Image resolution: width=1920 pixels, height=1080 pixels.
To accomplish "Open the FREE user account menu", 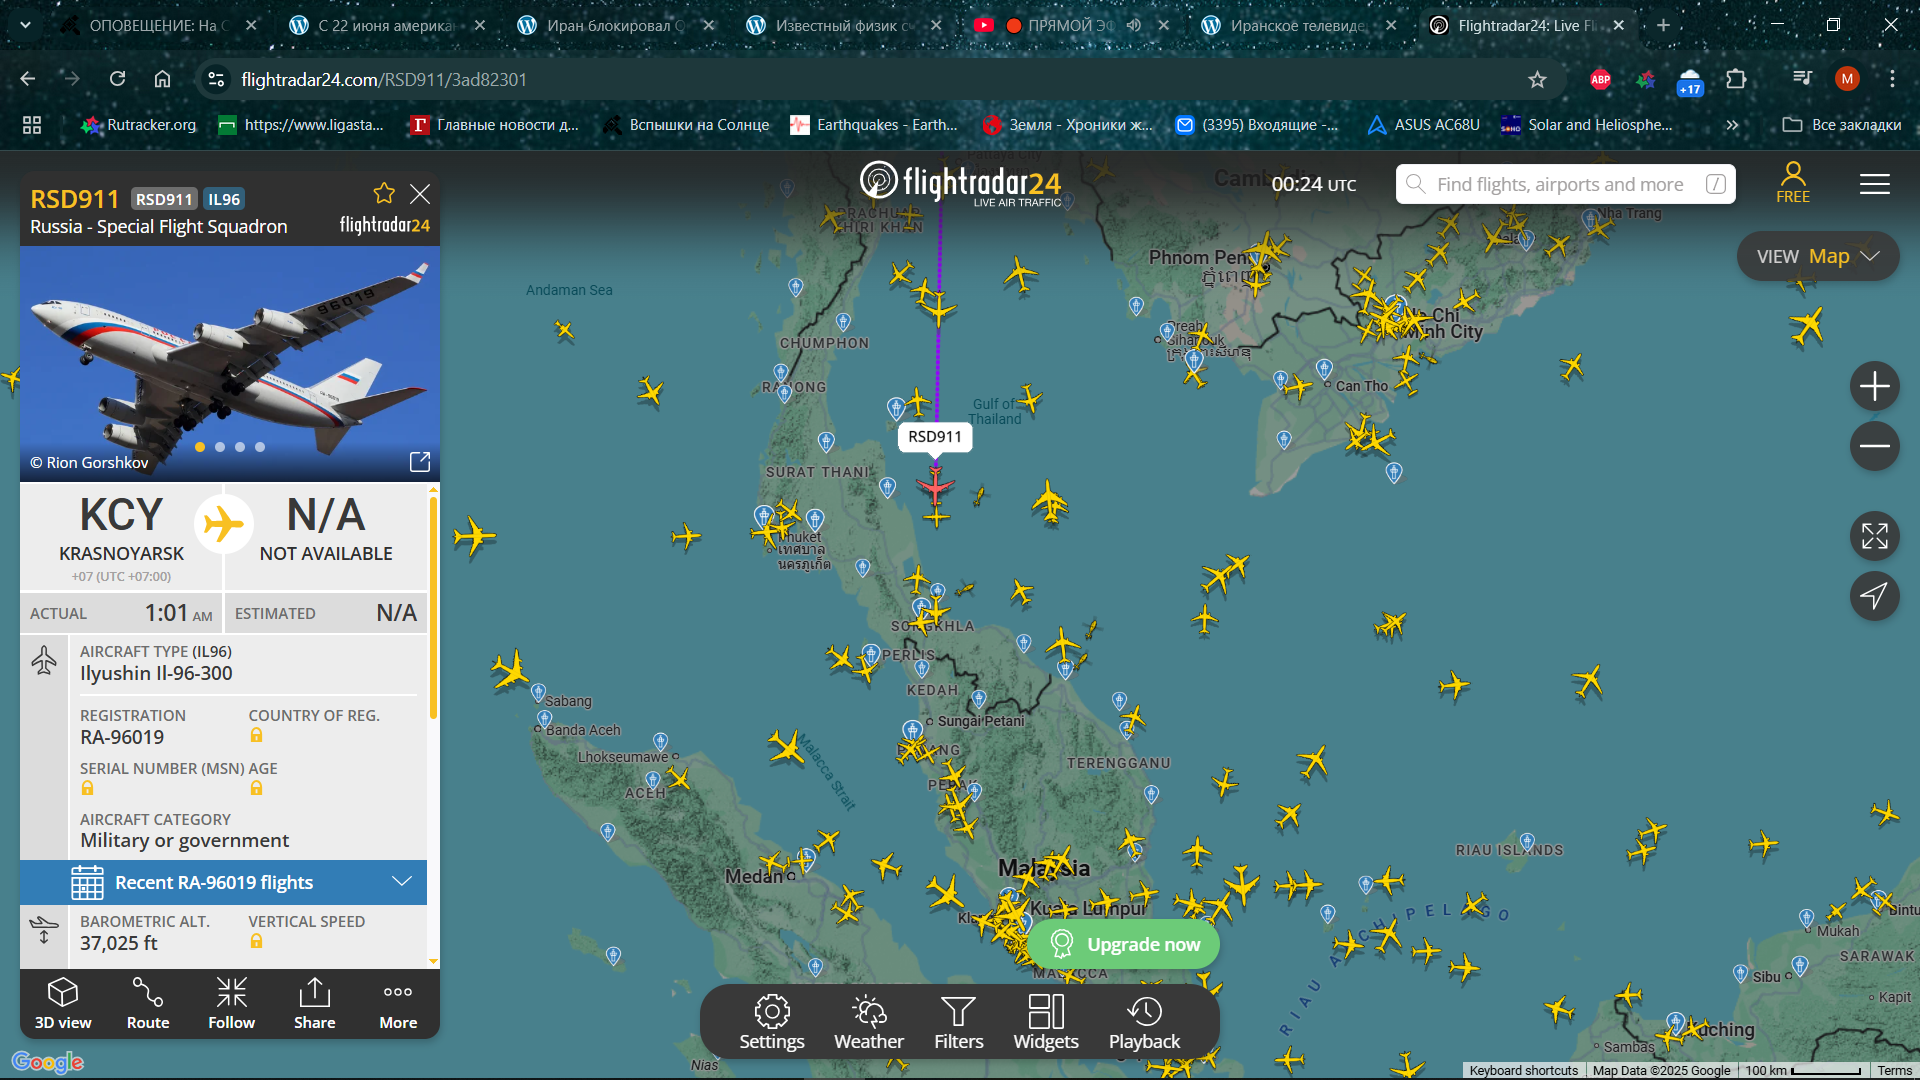I will 1793,183.
